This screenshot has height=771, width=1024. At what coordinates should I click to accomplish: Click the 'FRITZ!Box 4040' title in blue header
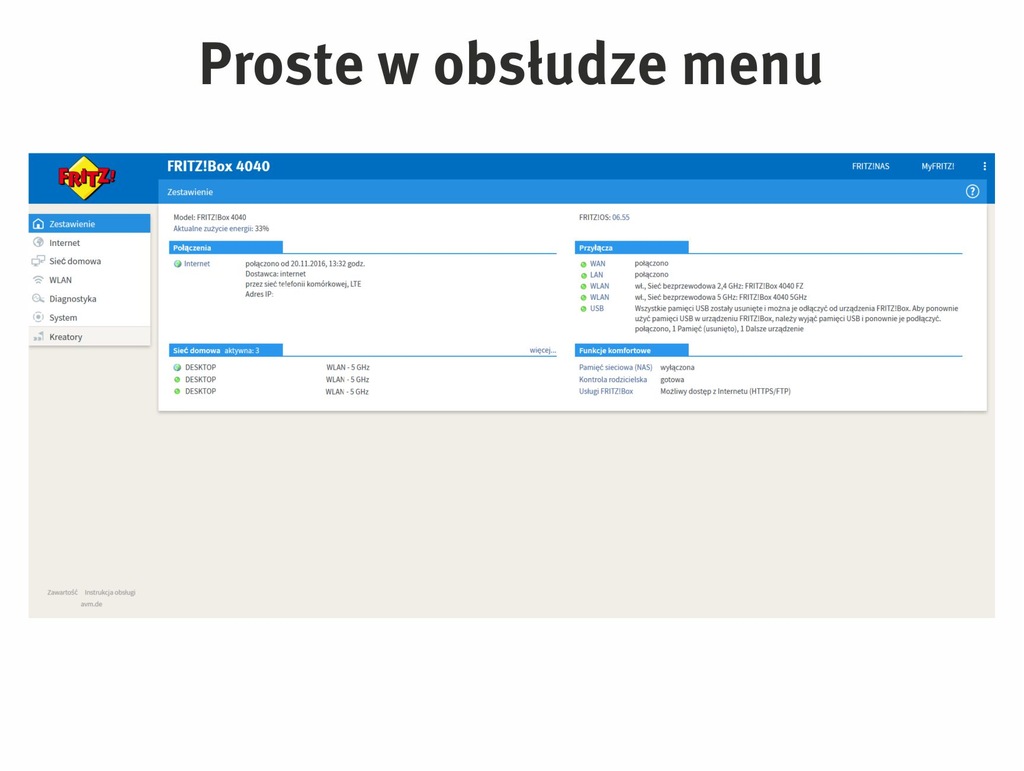218,166
